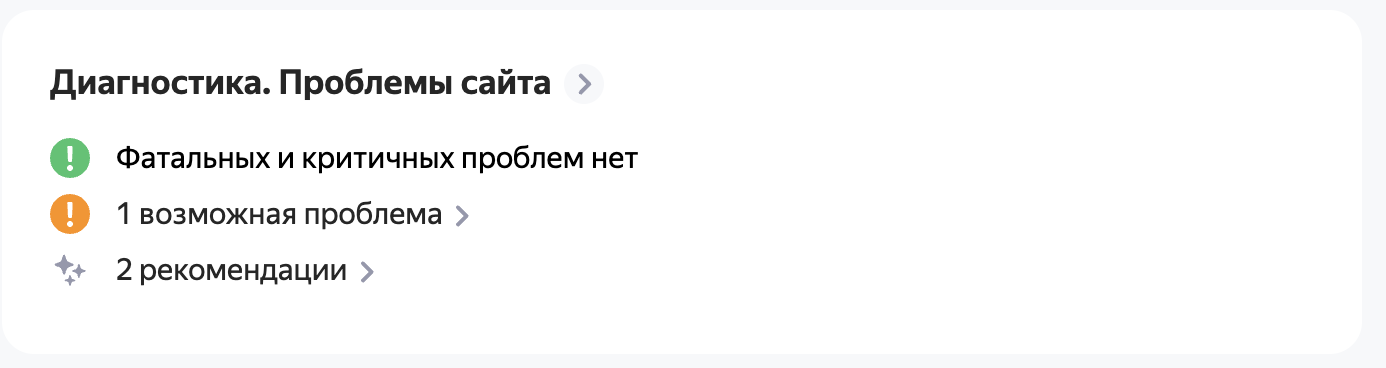Click 'Фатальных и критичных проблем нет' text
This screenshot has height=368, width=1386.
(377, 158)
